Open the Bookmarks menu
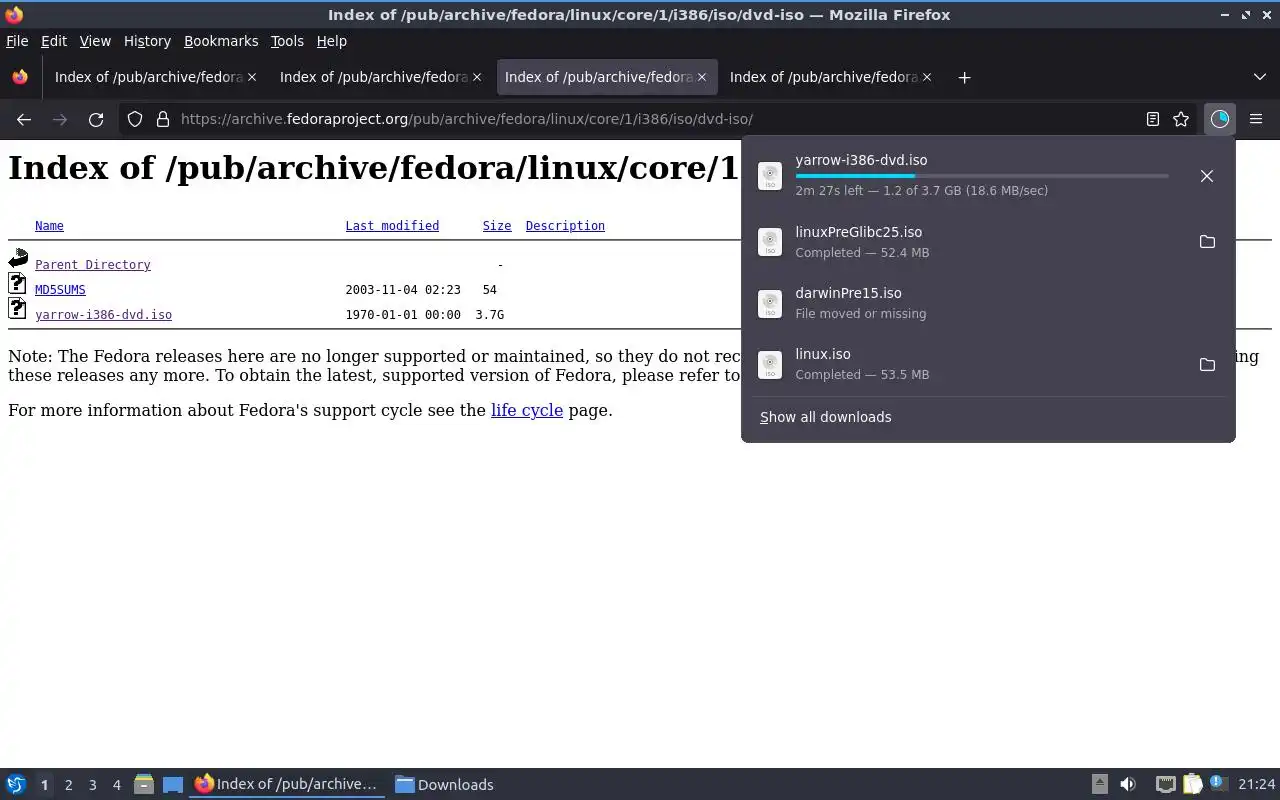 pyautogui.click(x=221, y=41)
